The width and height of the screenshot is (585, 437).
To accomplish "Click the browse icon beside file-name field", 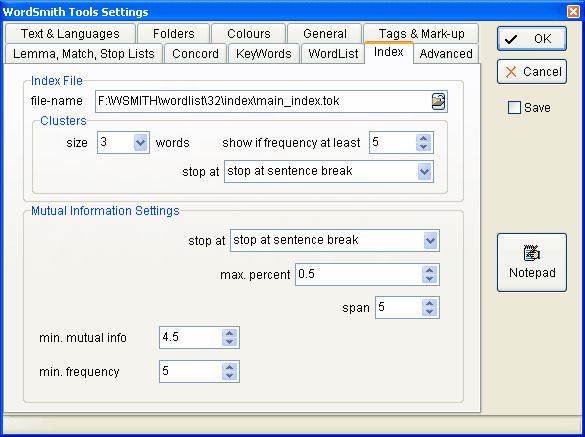I will point(438,102).
